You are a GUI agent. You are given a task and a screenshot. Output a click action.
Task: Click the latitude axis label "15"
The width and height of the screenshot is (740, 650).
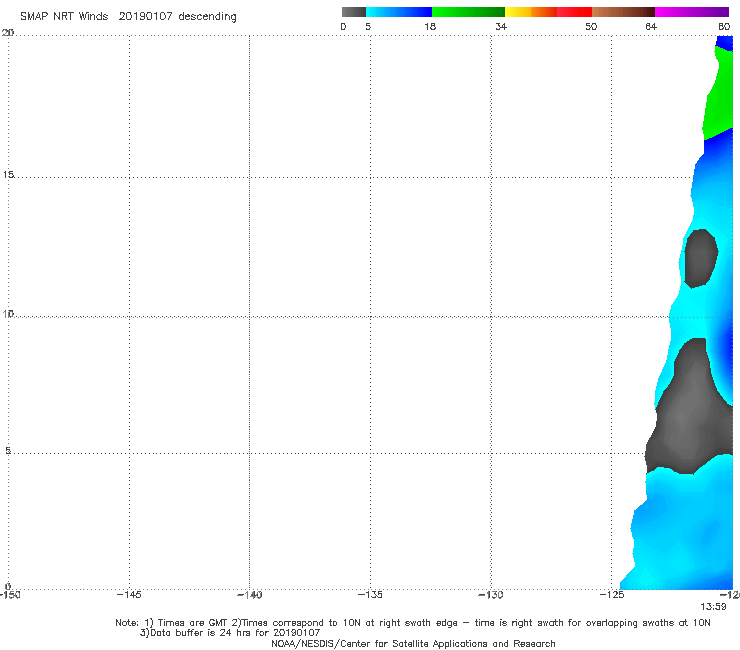tap(8, 175)
